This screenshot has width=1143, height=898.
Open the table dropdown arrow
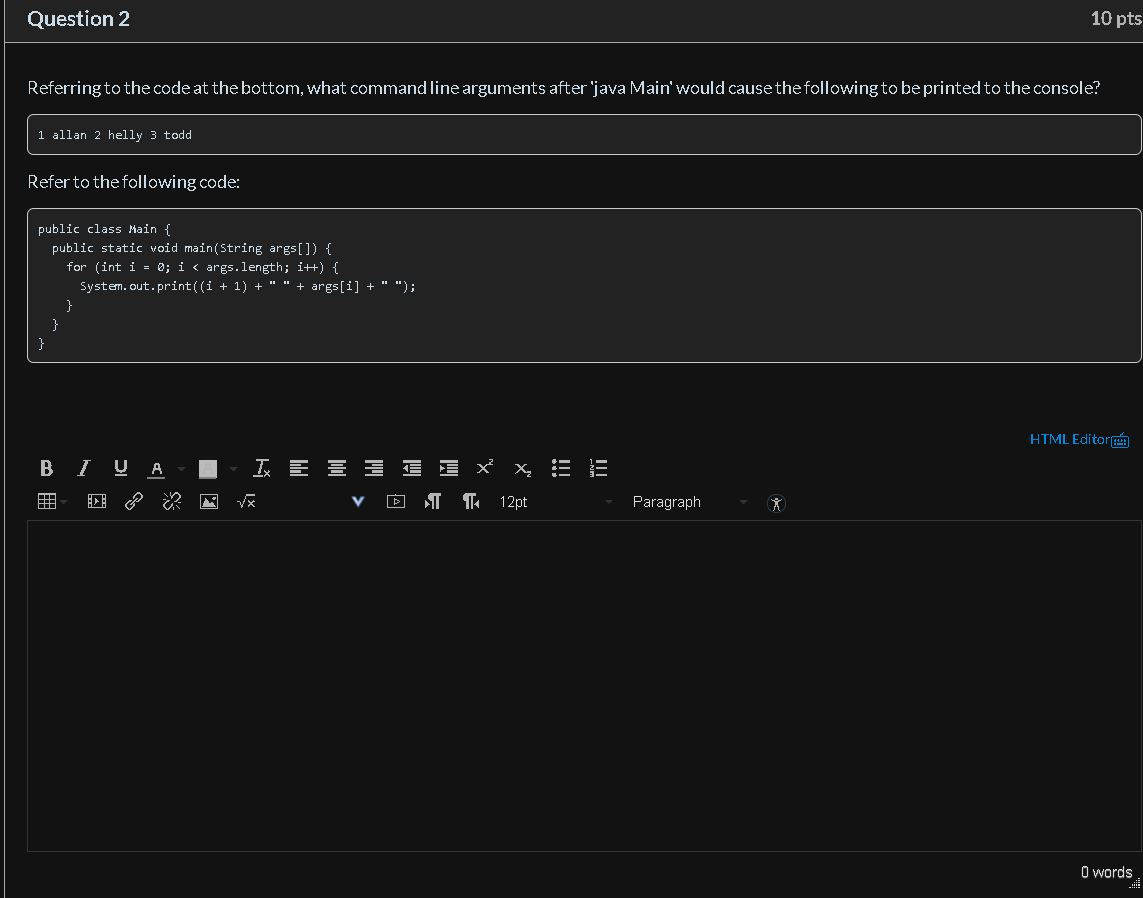[63, 501]
